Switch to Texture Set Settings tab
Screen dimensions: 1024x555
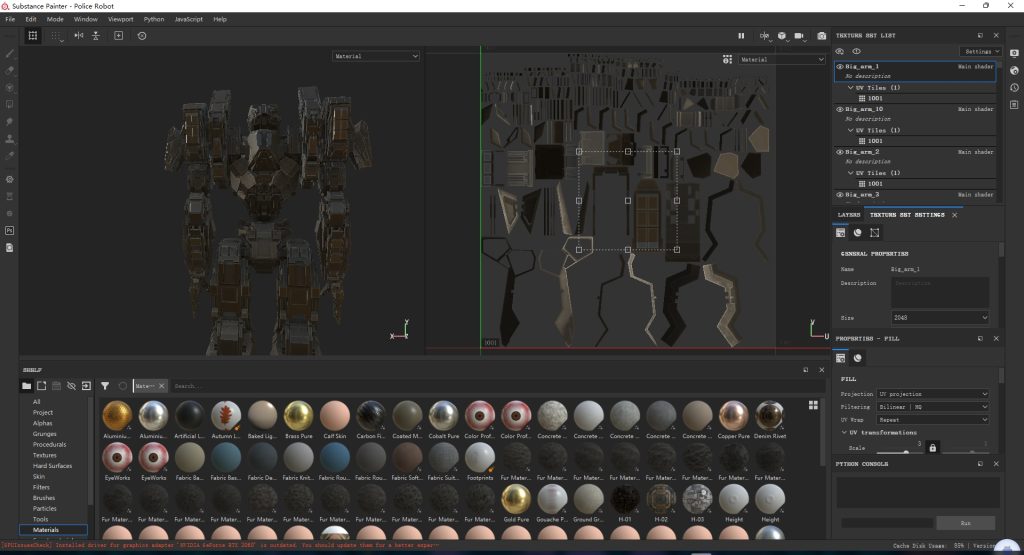[x=906, y=215]
